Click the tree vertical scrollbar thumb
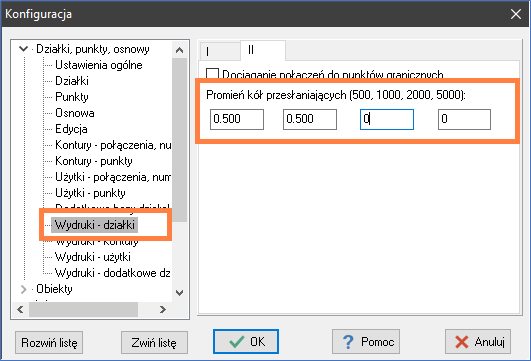 tap(179, 140)
